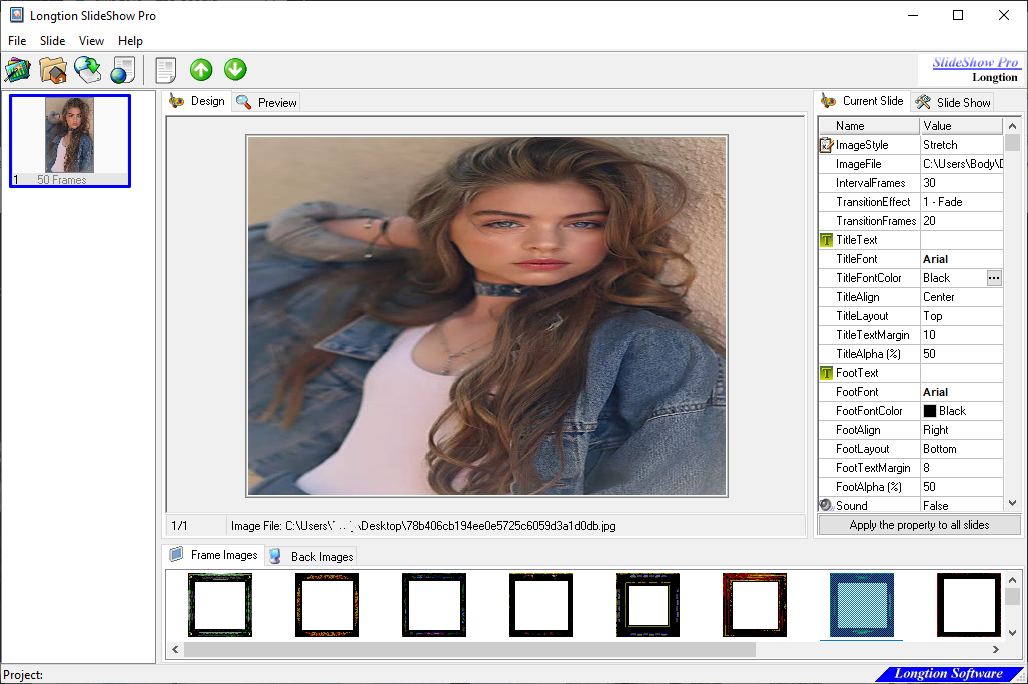Select slide 1 thumbnail with 50 Frames
Screen dimensions: 1028x684
[x=69, y=141]
